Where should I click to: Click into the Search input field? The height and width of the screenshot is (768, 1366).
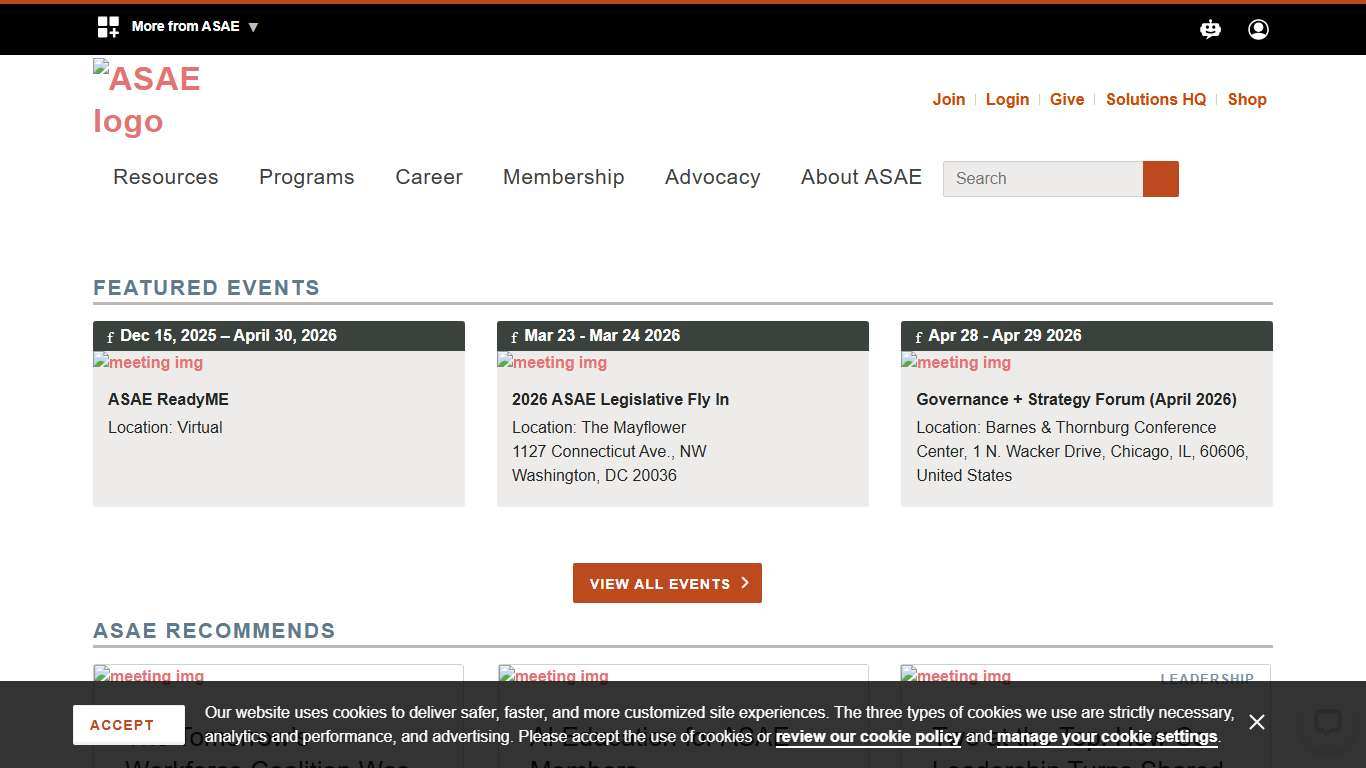tap(1042, 178)
